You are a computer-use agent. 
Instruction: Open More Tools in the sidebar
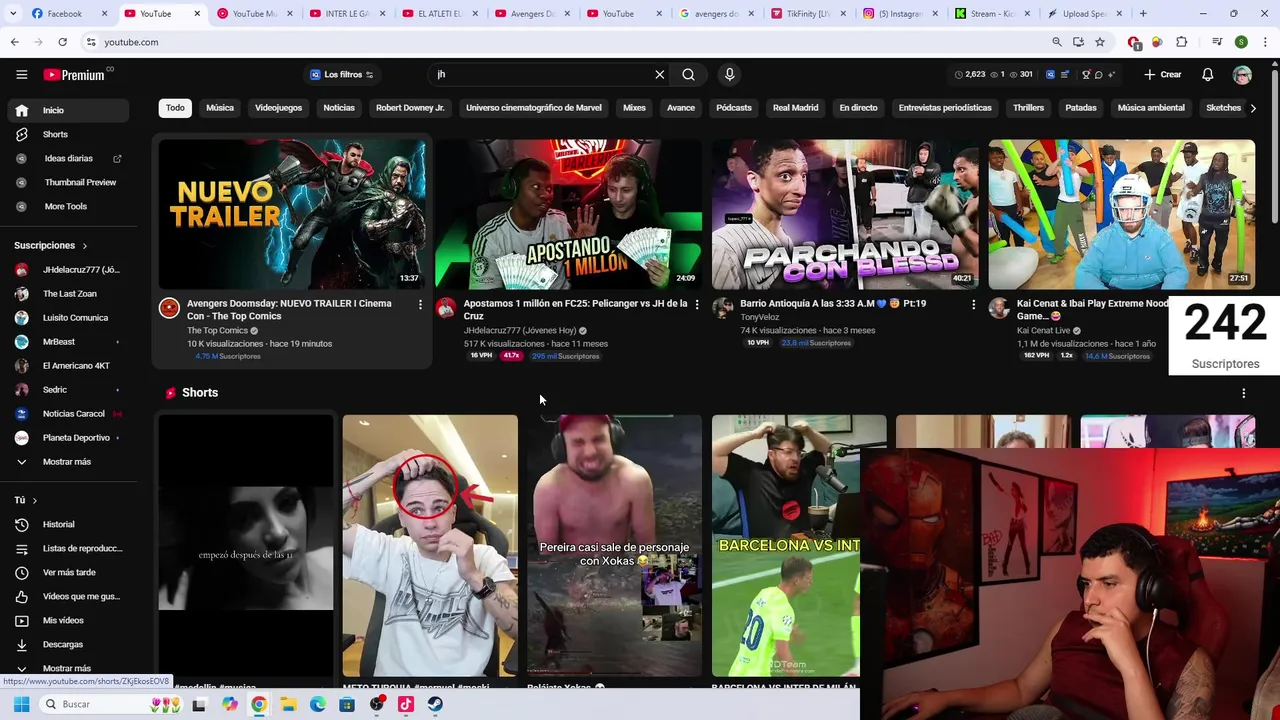[68, 206]
